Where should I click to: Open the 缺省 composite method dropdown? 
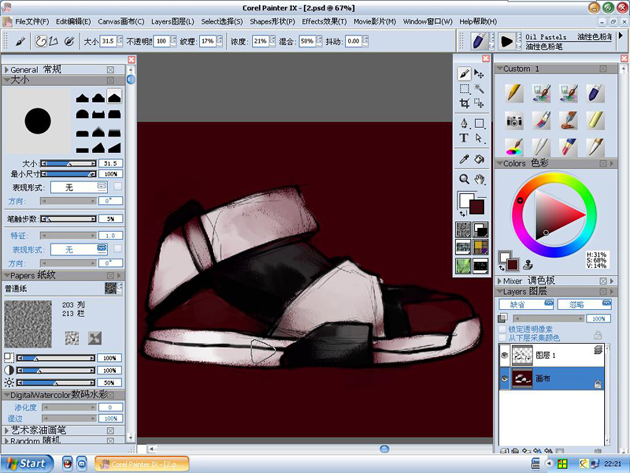point(526,304)
